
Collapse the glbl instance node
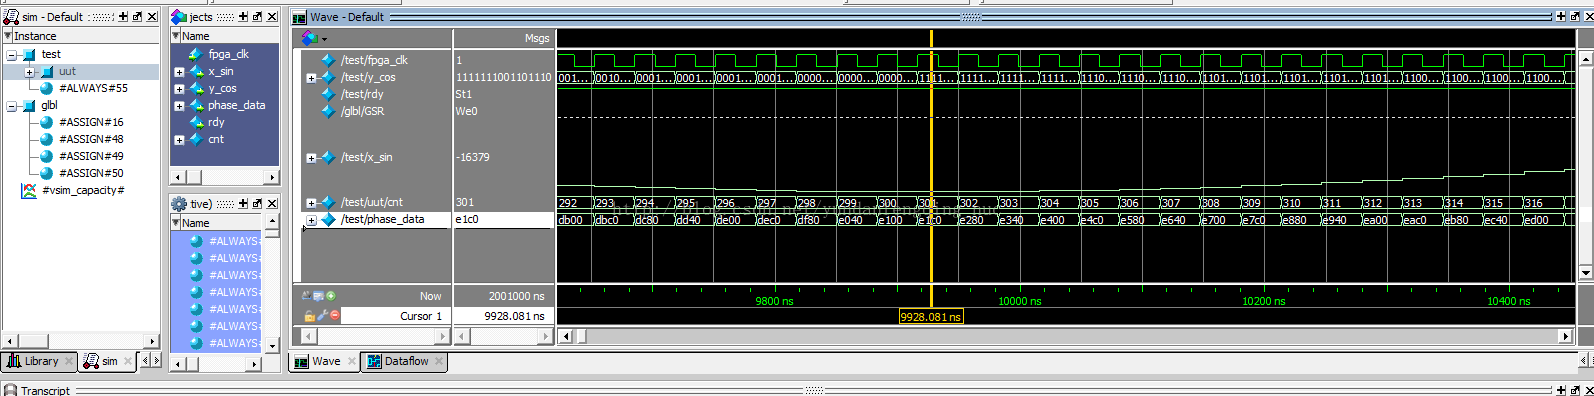coord(12,105)
